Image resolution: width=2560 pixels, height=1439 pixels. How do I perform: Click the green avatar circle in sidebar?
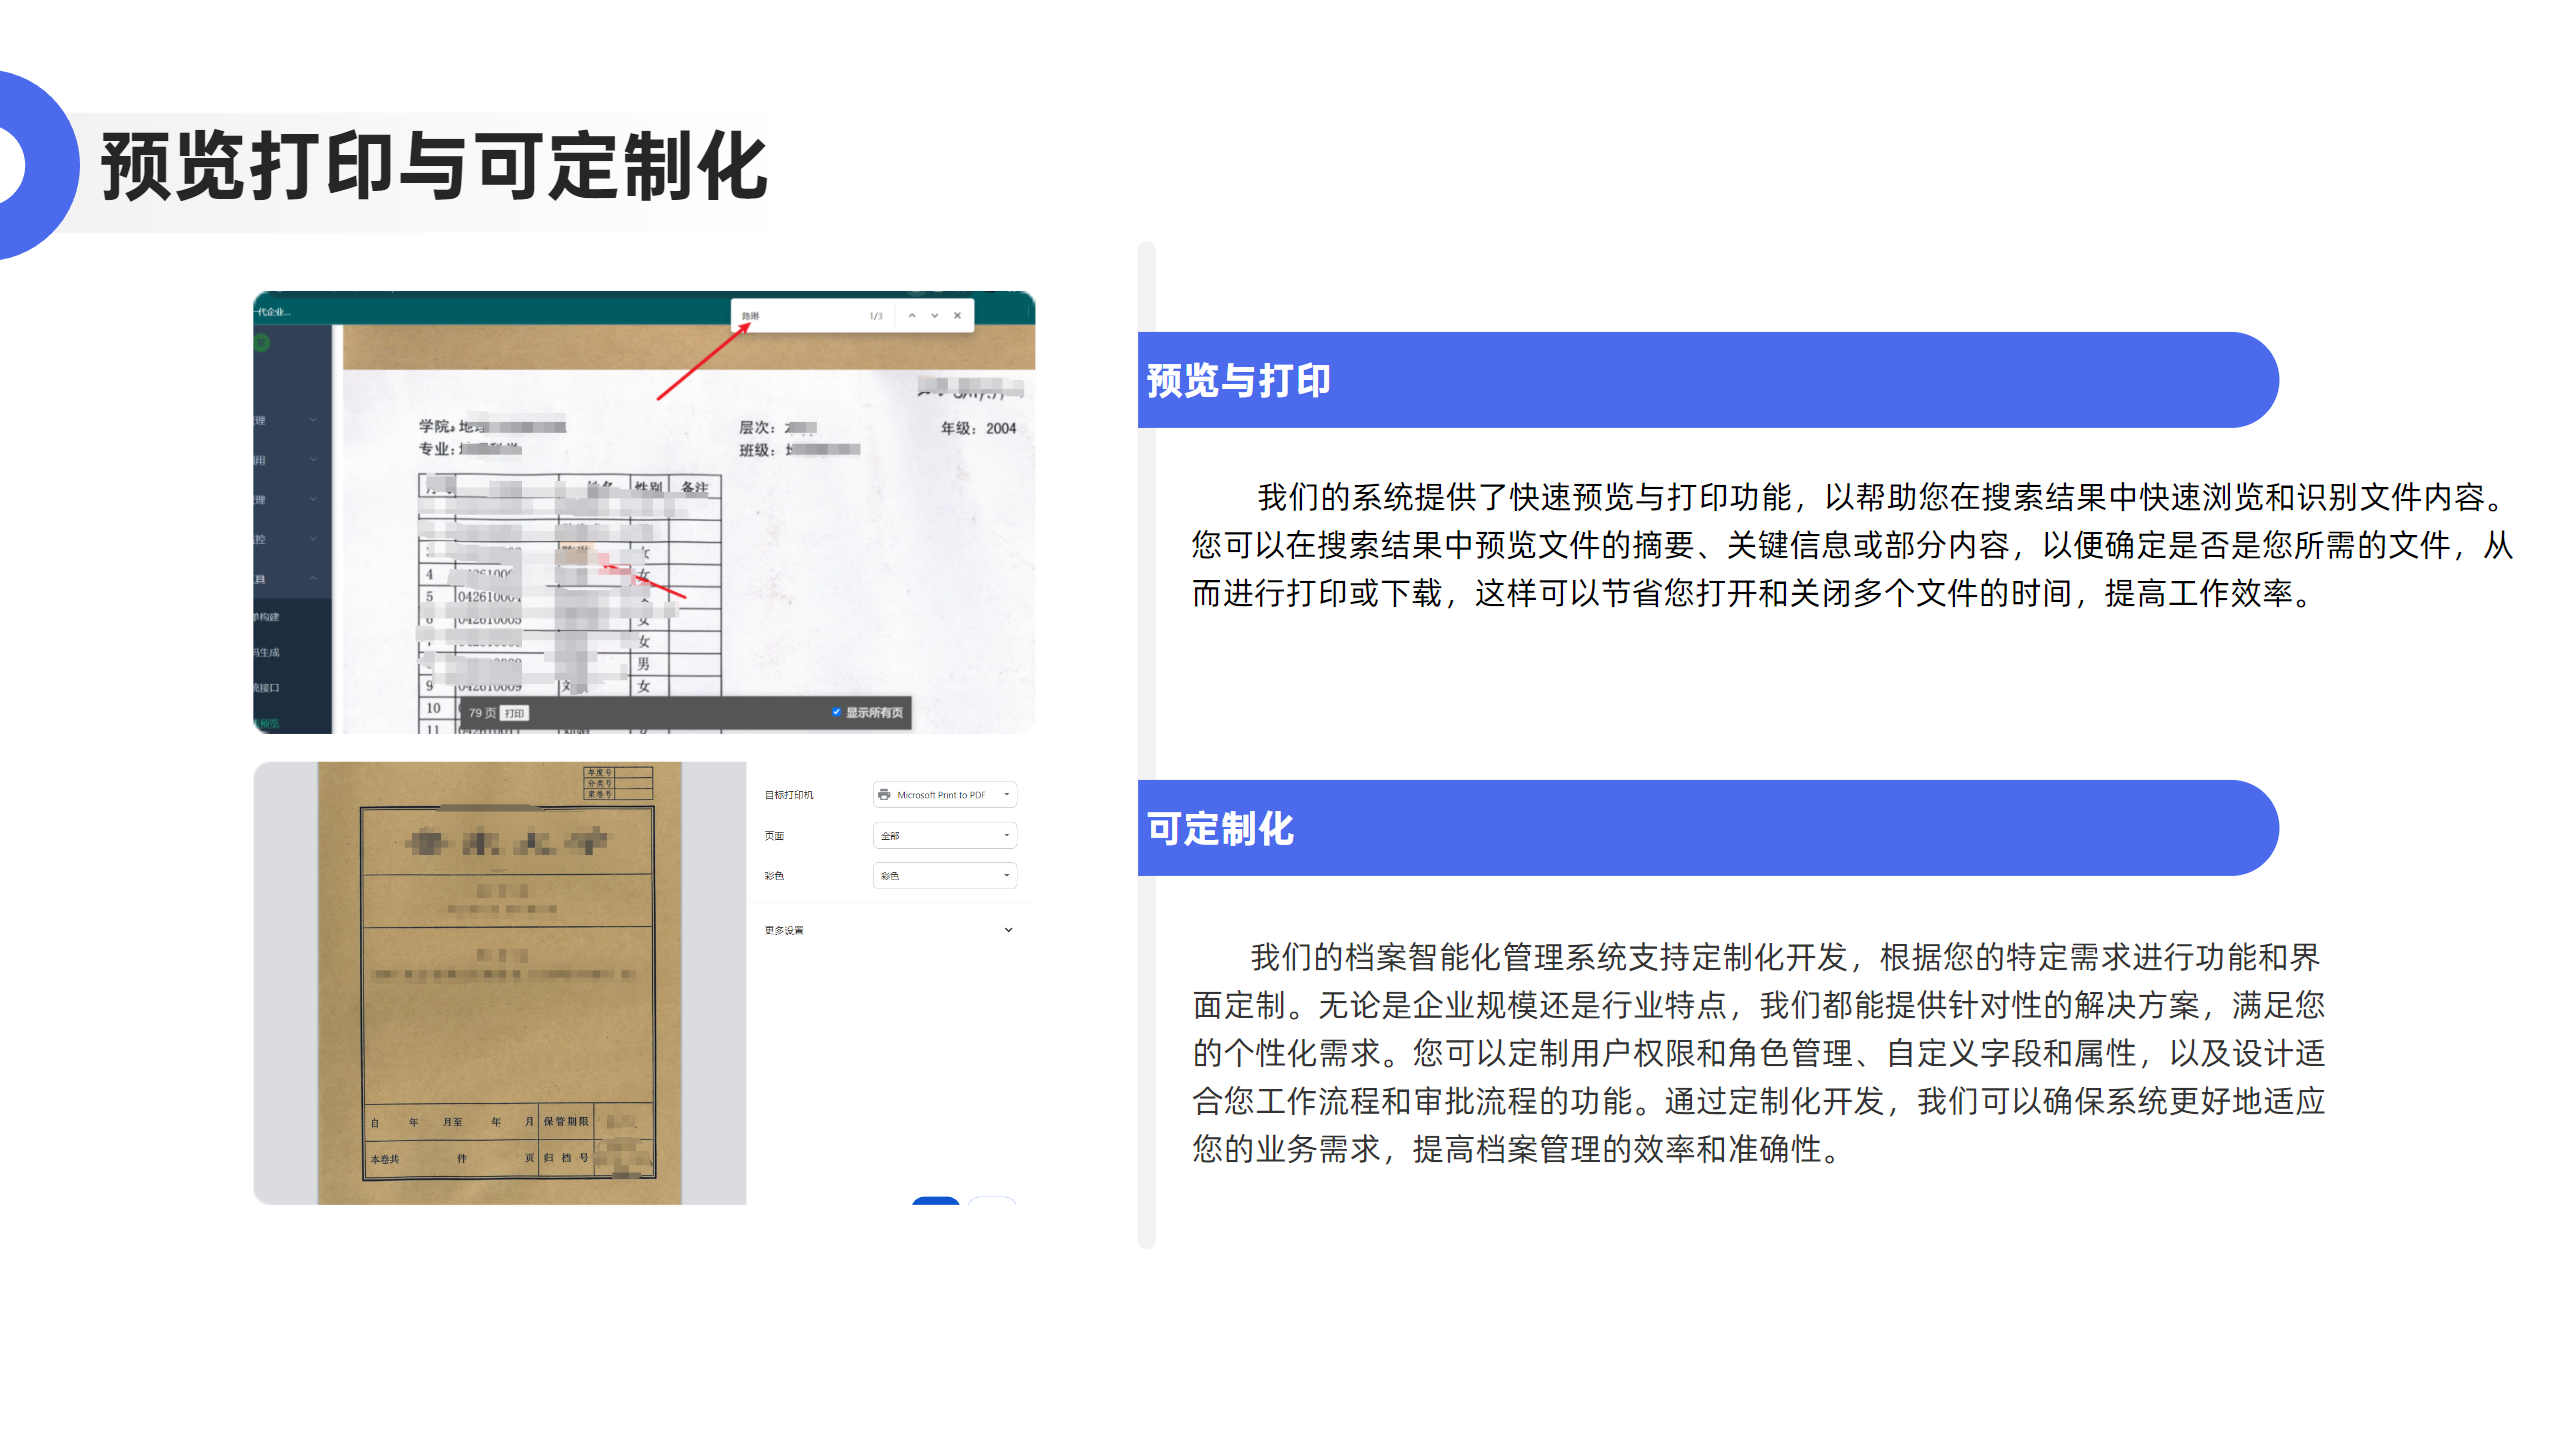(262, 343)
